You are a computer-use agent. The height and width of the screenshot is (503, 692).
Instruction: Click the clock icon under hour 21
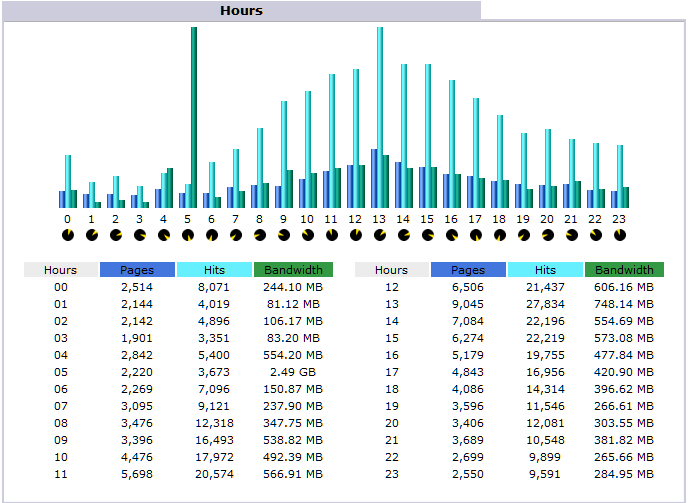tap(572, 235)
